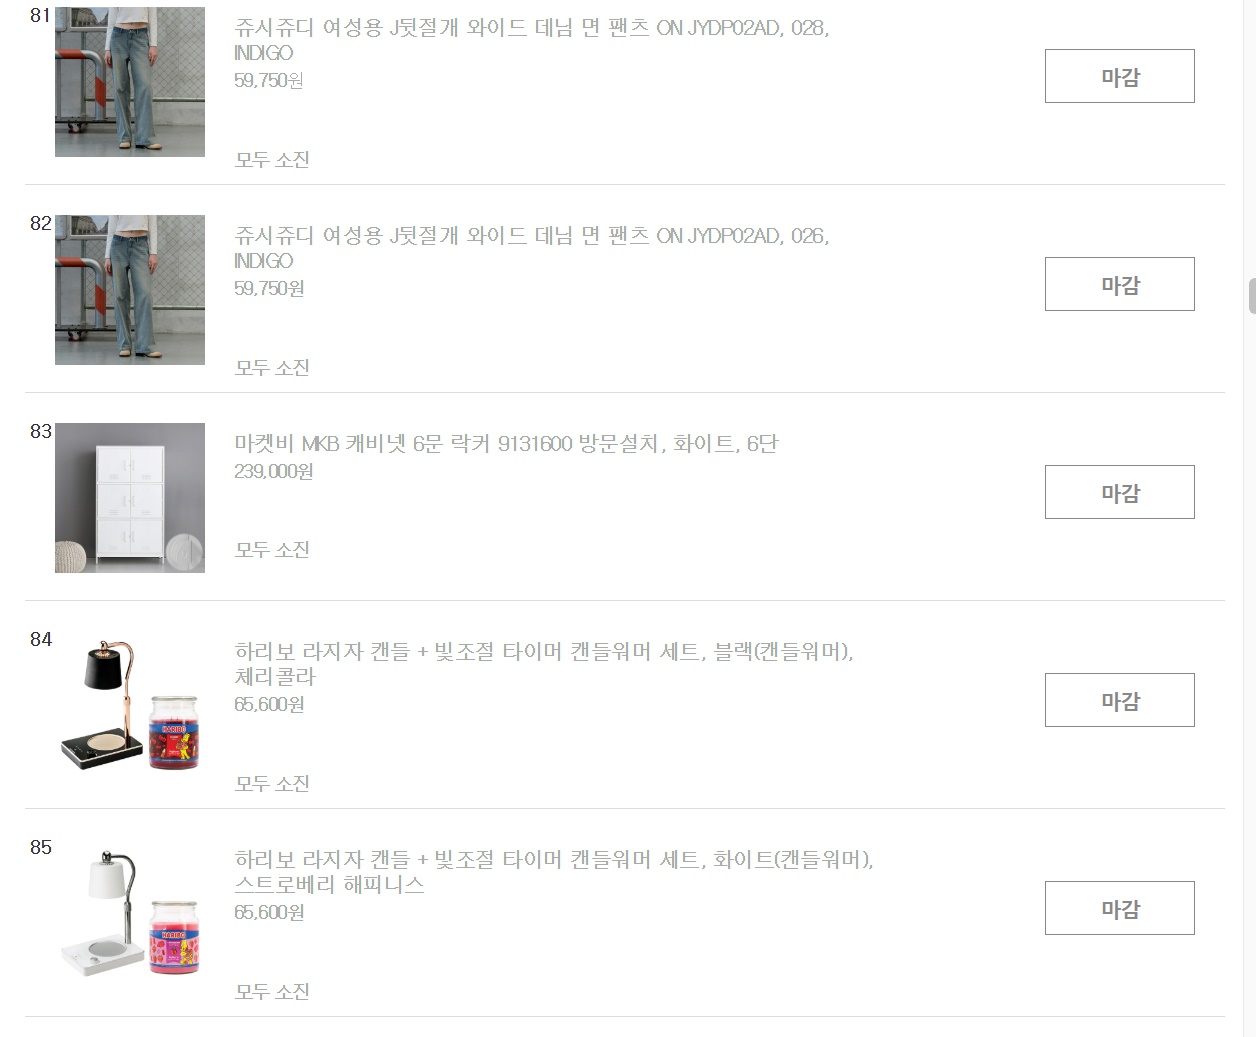
Task: Open the 쥬시쥬디 denim pants 028 INDIGO title
Action: point(532,40)
